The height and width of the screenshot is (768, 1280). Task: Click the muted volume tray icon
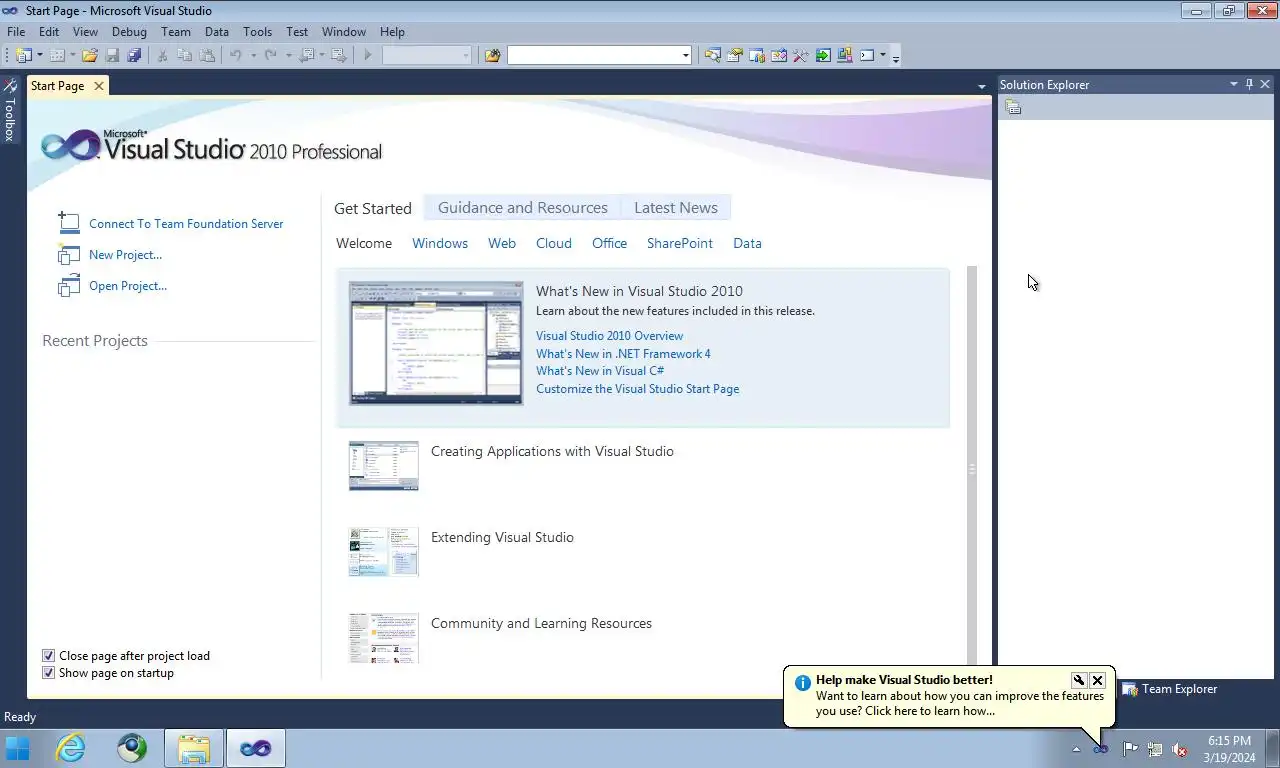point(1180,749)
